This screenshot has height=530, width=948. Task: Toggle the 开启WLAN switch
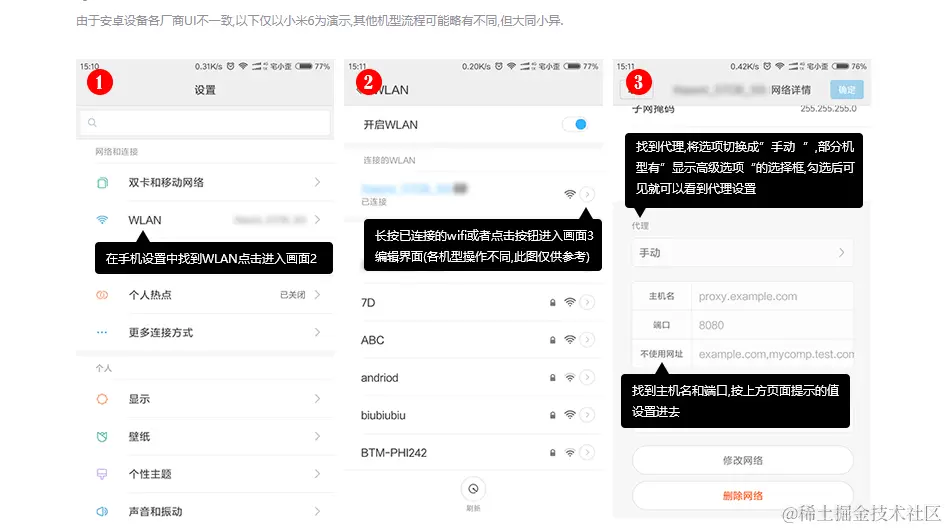pyautogui.click(x=575, y=124)
